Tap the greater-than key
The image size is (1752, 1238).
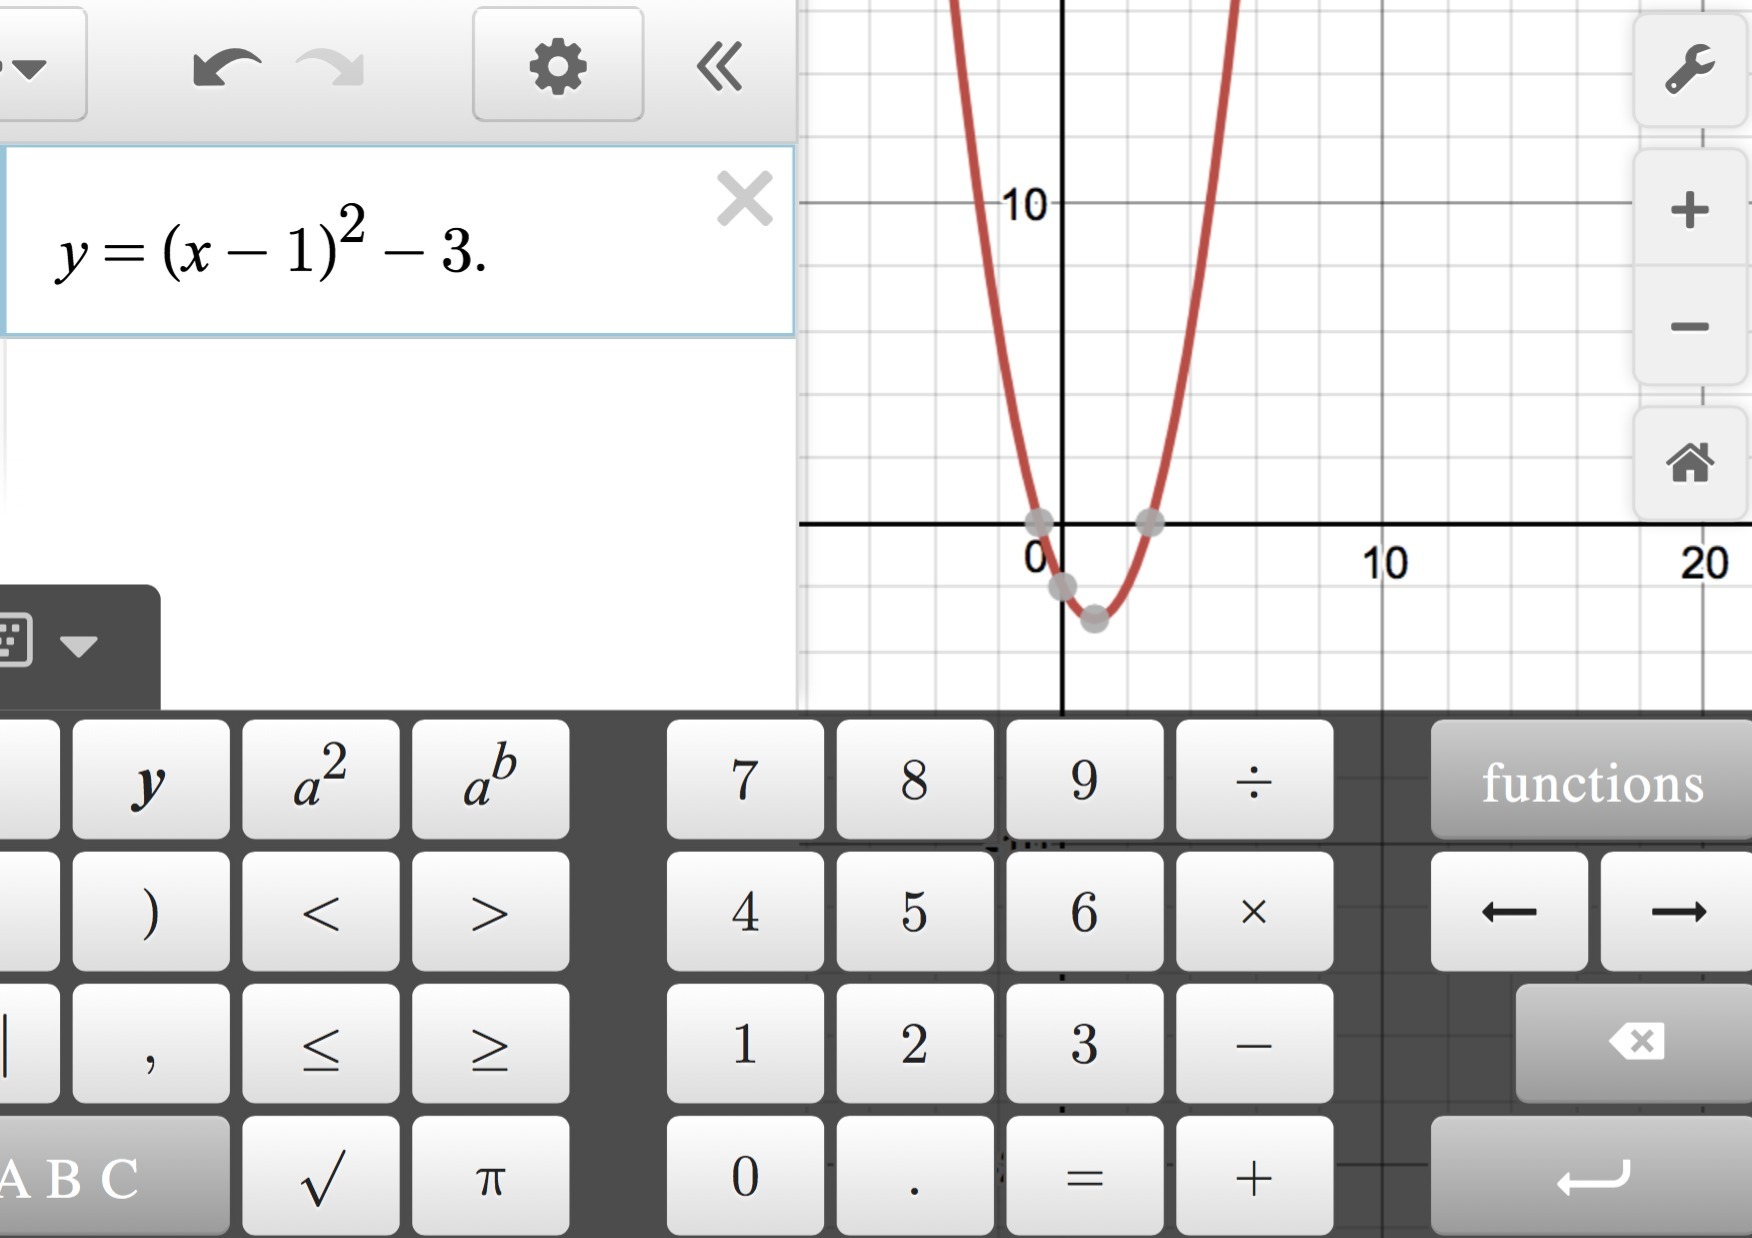click(x=491, y=911)
